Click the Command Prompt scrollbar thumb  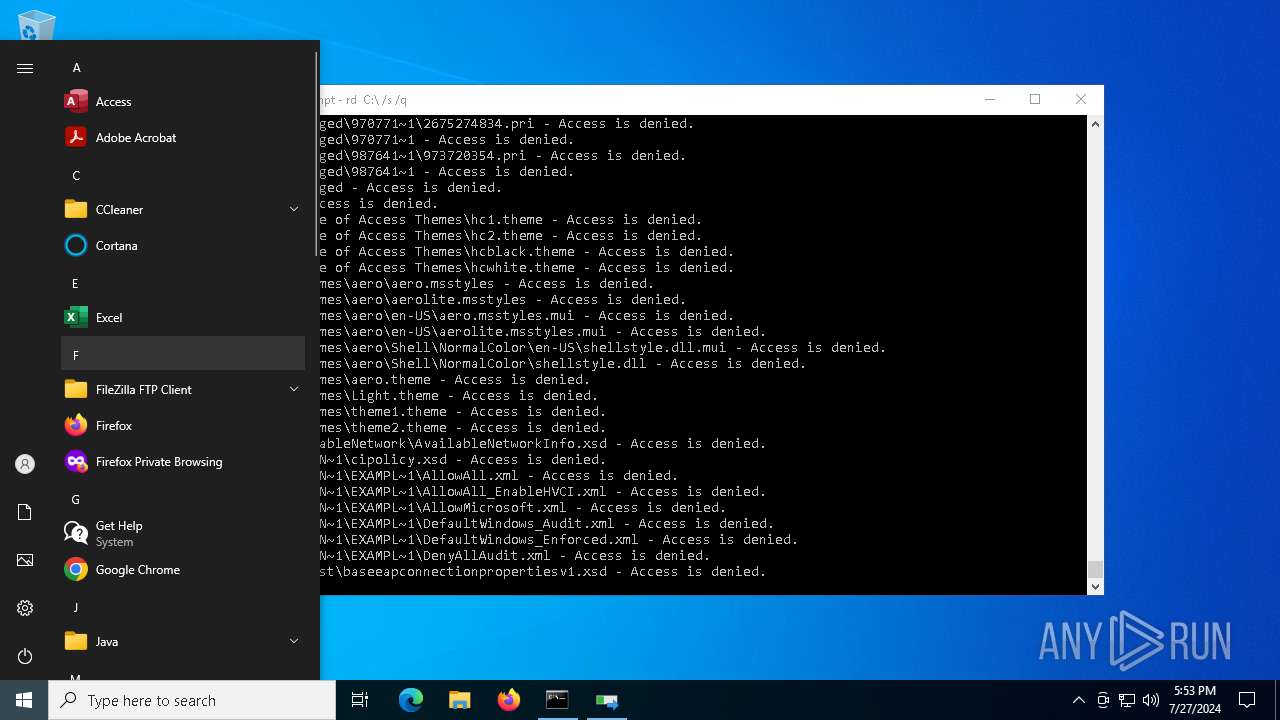click(x=1095, y=569)
